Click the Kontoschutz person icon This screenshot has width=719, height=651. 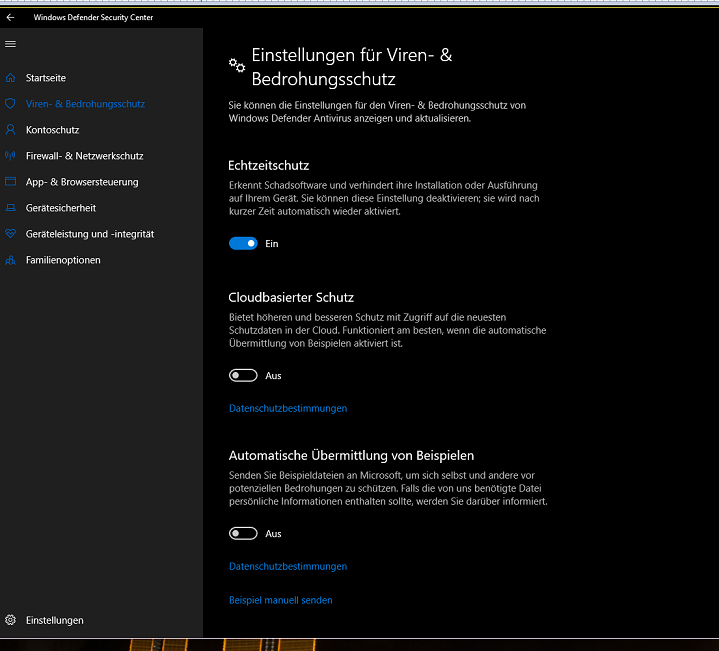pos(11,130)
